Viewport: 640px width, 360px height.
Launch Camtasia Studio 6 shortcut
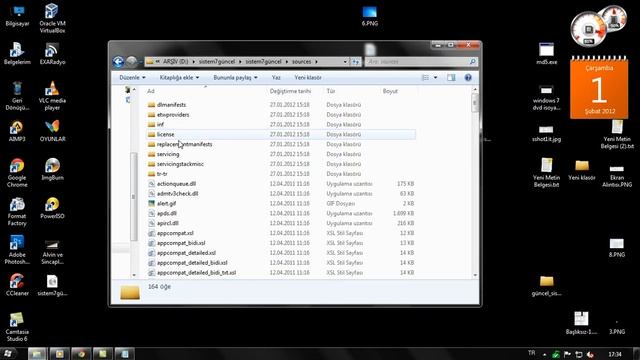click(x=17, y=327)
